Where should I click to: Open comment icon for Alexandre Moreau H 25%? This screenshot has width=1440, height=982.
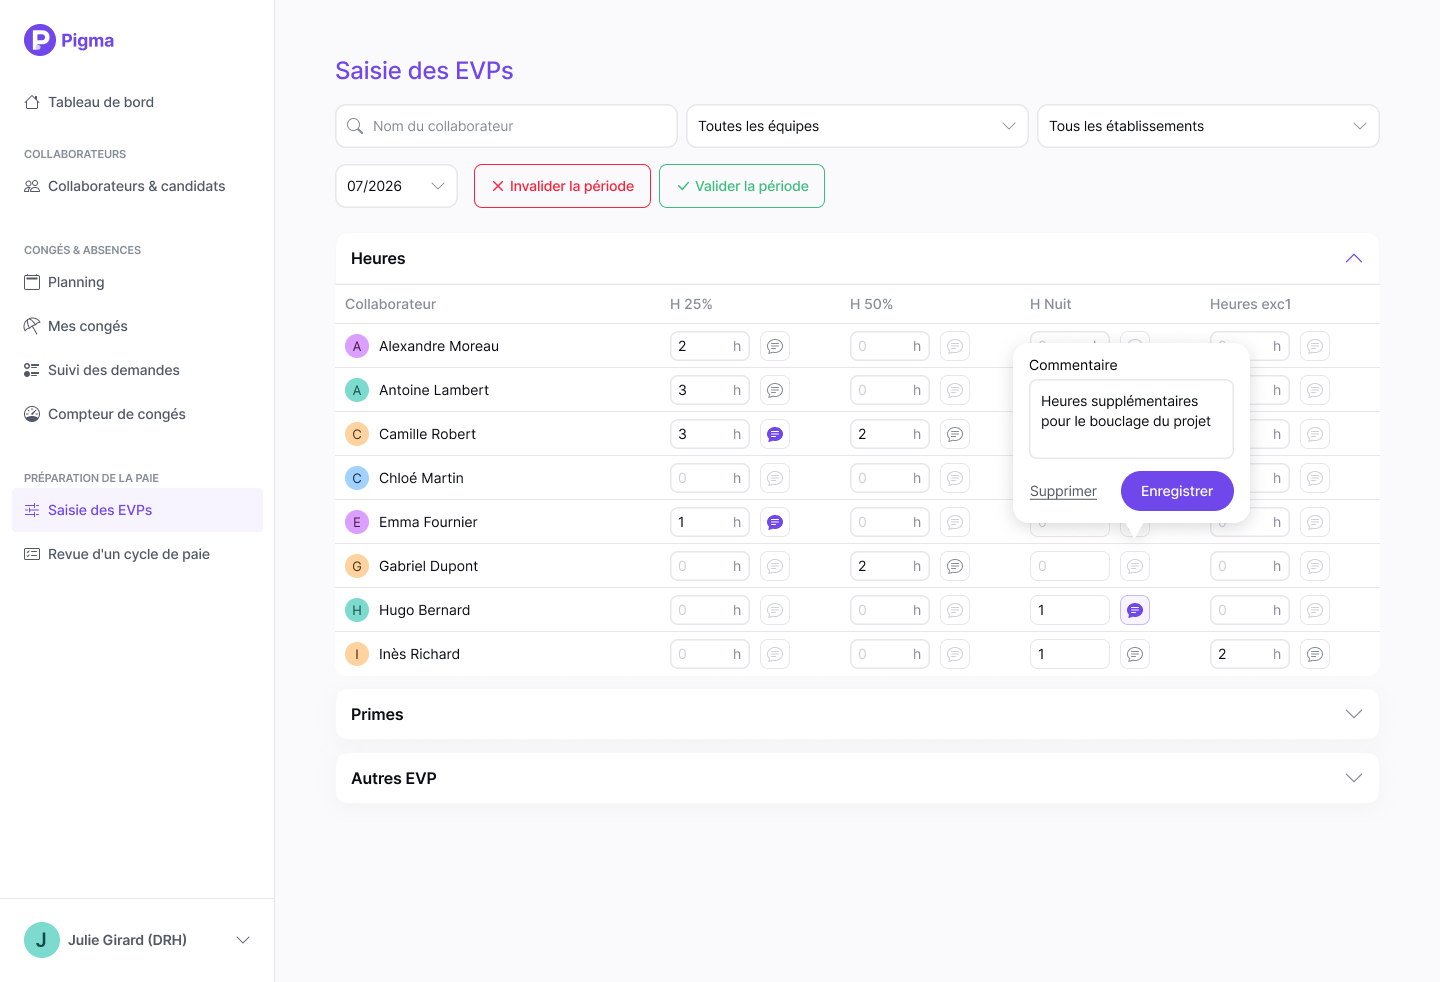pyautogui.click(x=775, y=346)
